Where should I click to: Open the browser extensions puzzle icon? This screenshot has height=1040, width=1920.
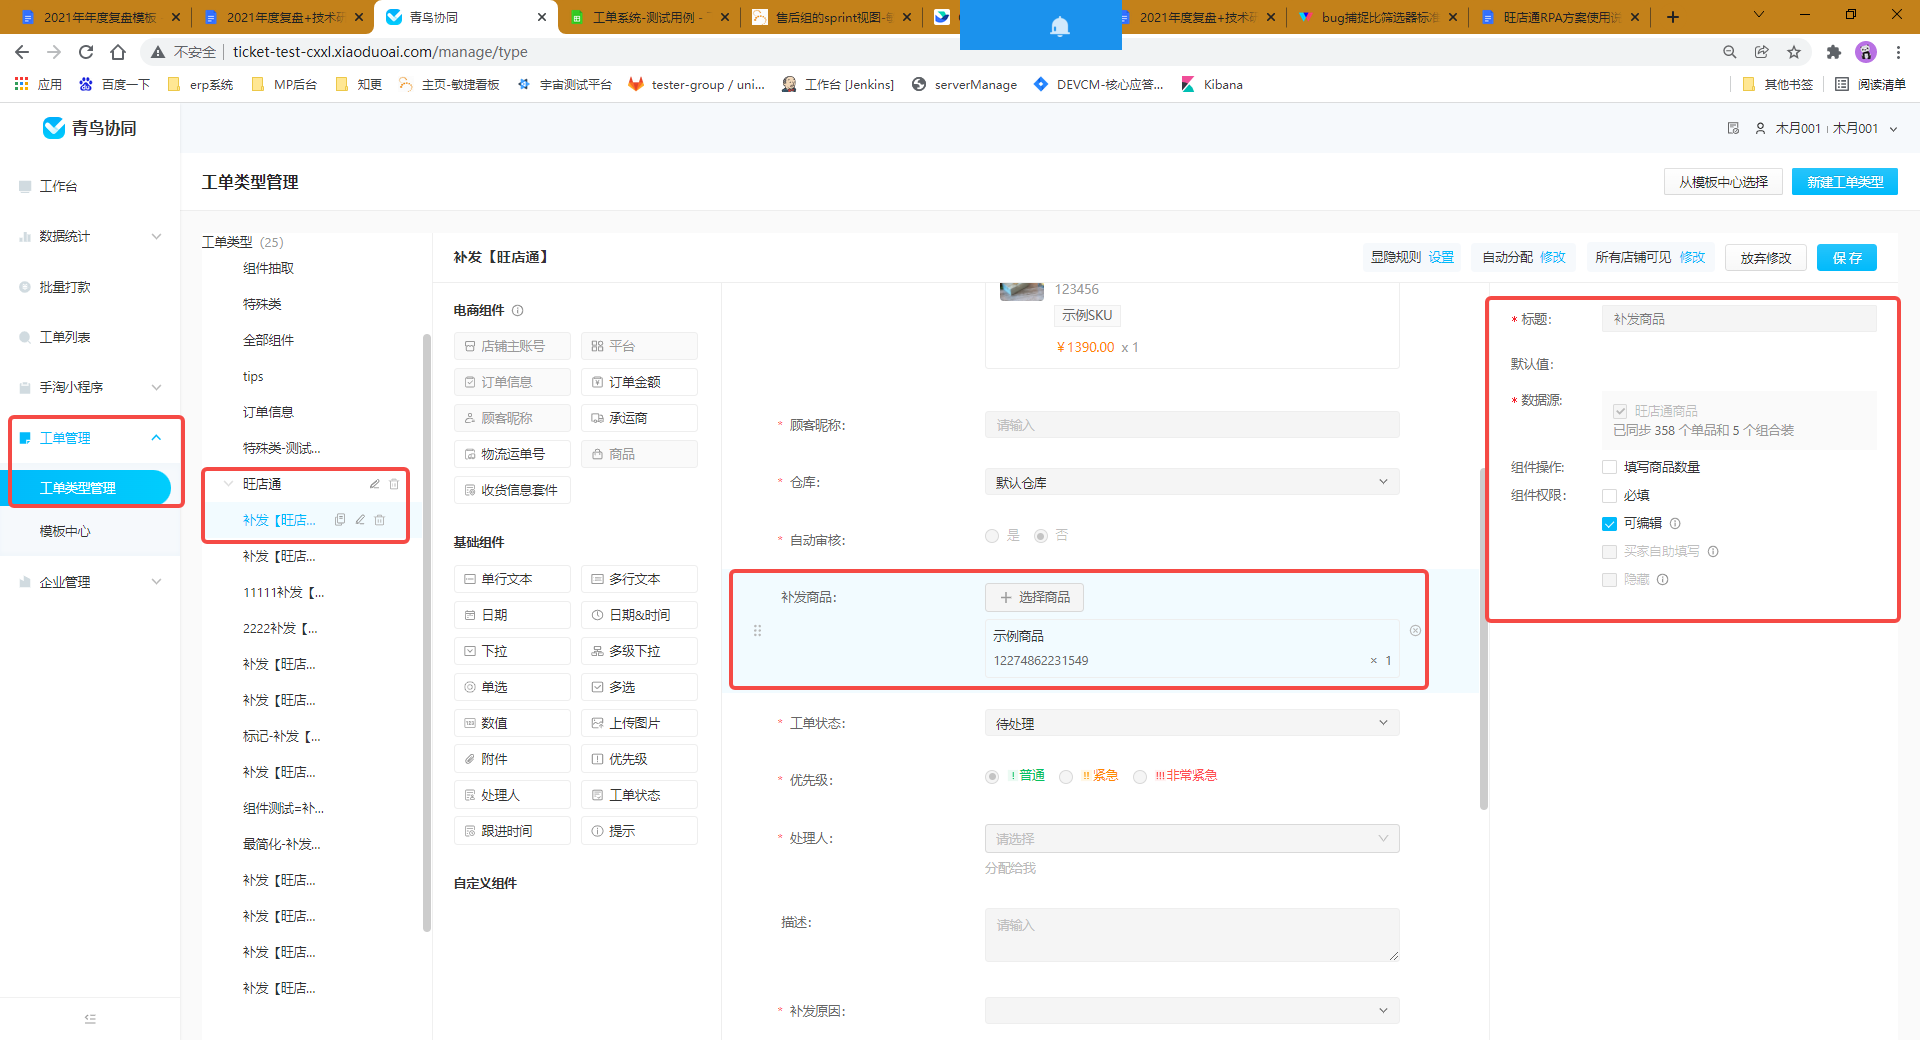1833,52
